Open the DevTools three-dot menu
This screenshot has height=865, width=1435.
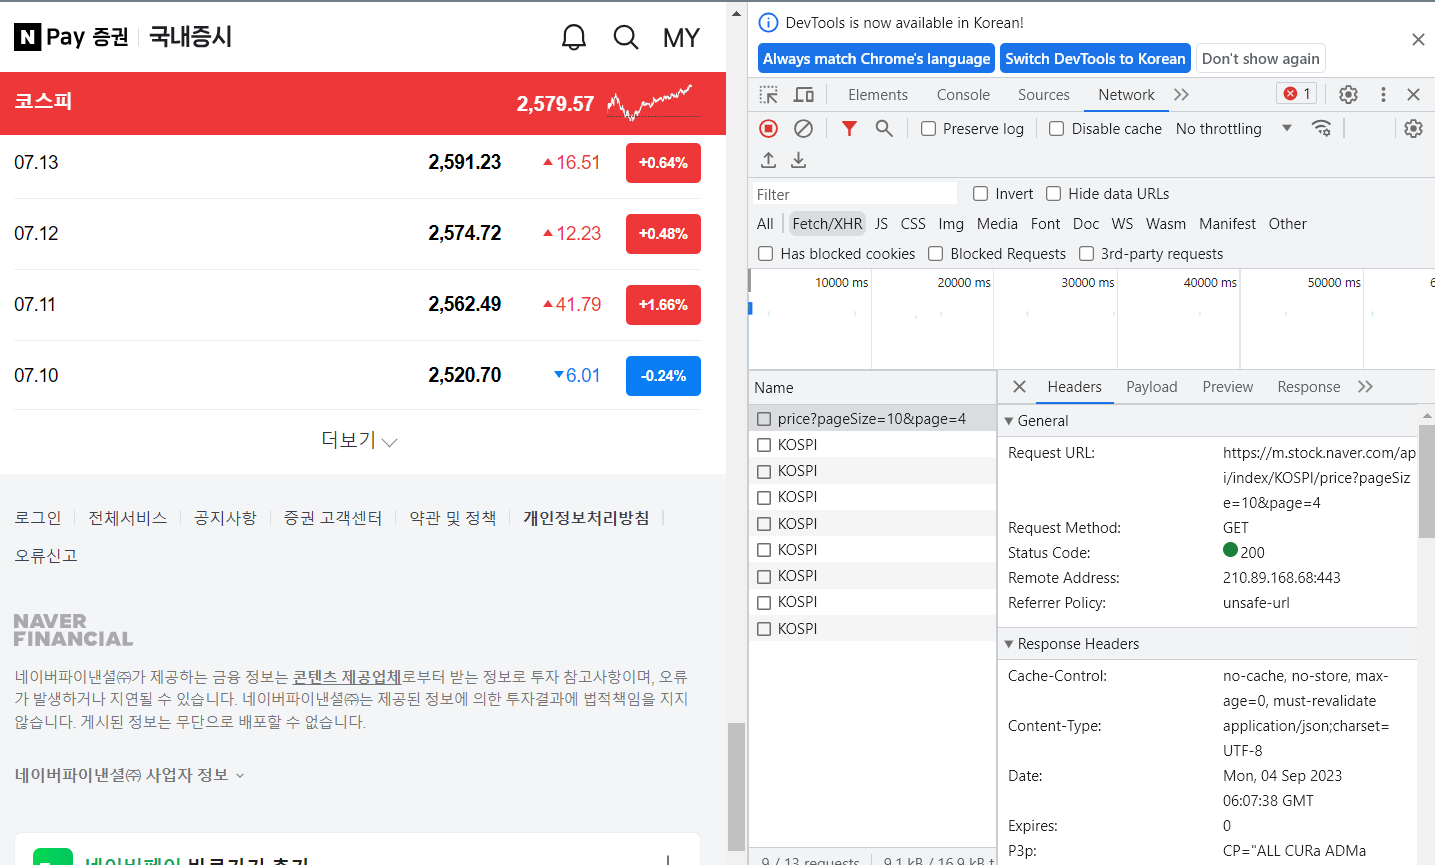(x=1383, y=95)
